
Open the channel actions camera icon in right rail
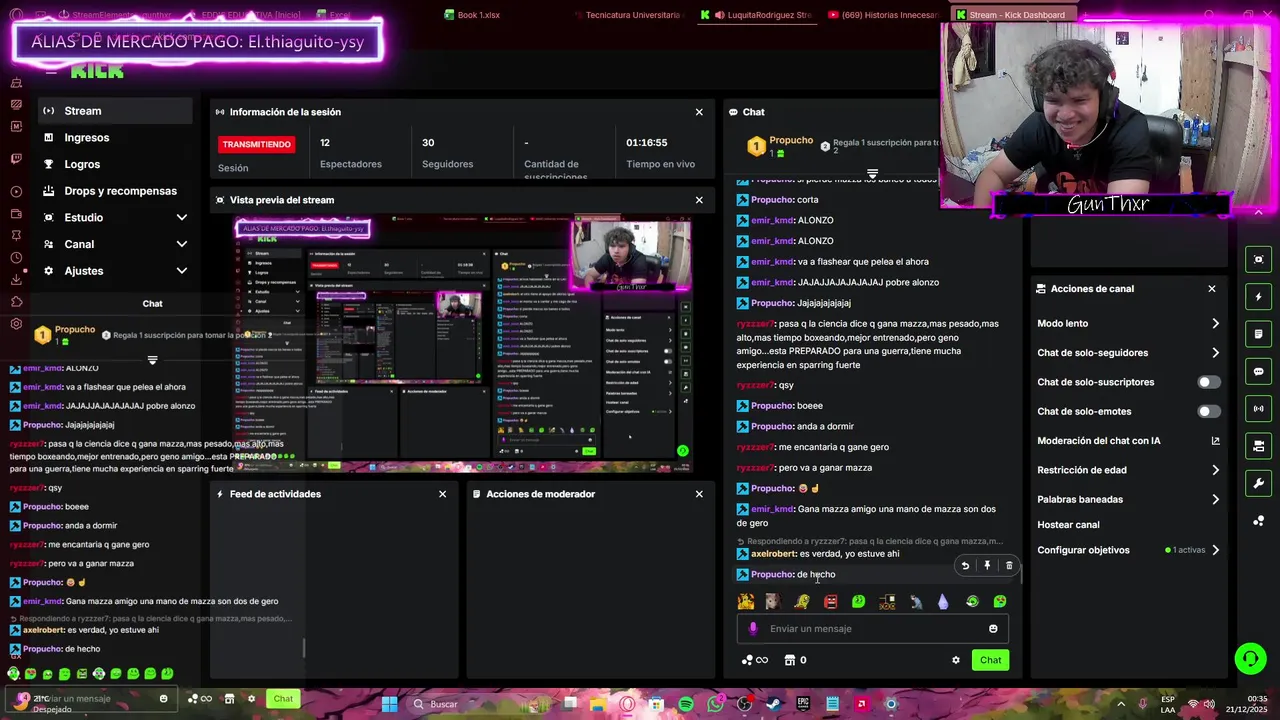[1259, 446]
